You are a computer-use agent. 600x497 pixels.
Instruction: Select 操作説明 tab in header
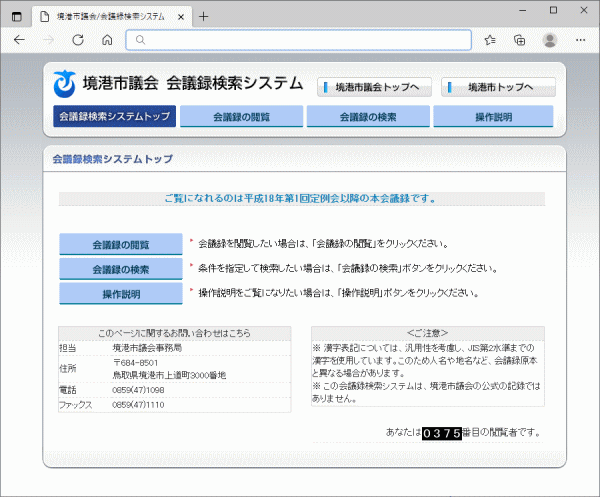point(494,117)
